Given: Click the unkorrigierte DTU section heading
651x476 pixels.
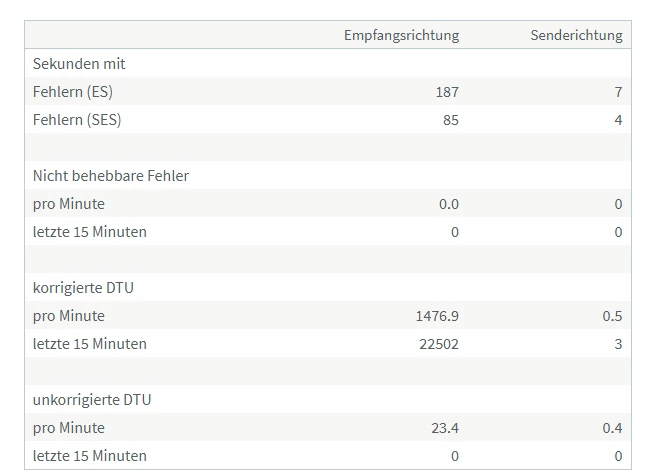Looking at the screenshot, I should tap(92, 400).
